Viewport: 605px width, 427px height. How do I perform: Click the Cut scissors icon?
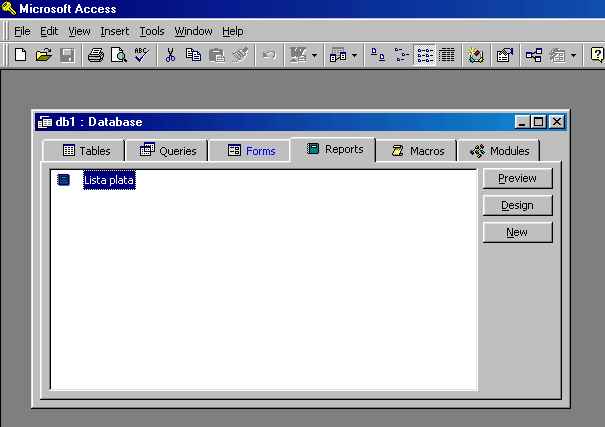[170, 56]
